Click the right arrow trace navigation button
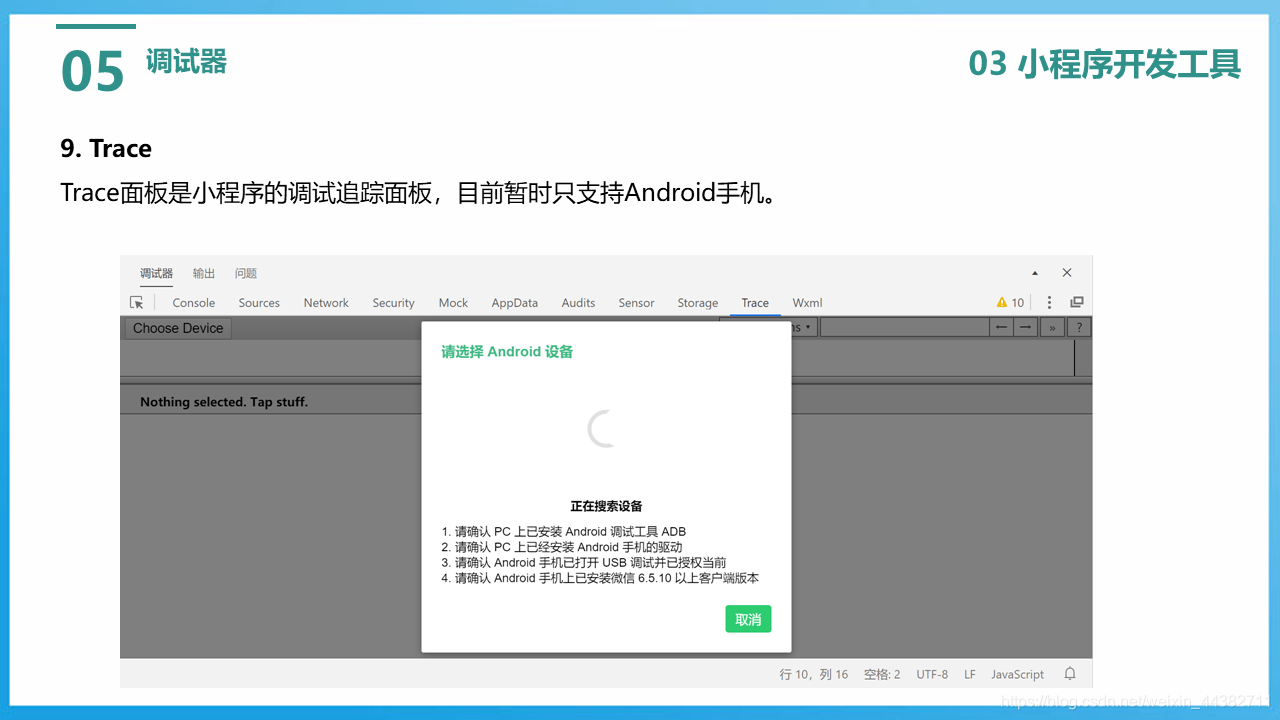The height and width of the screenshot is (720, 1280). (x=1025, y=327)
